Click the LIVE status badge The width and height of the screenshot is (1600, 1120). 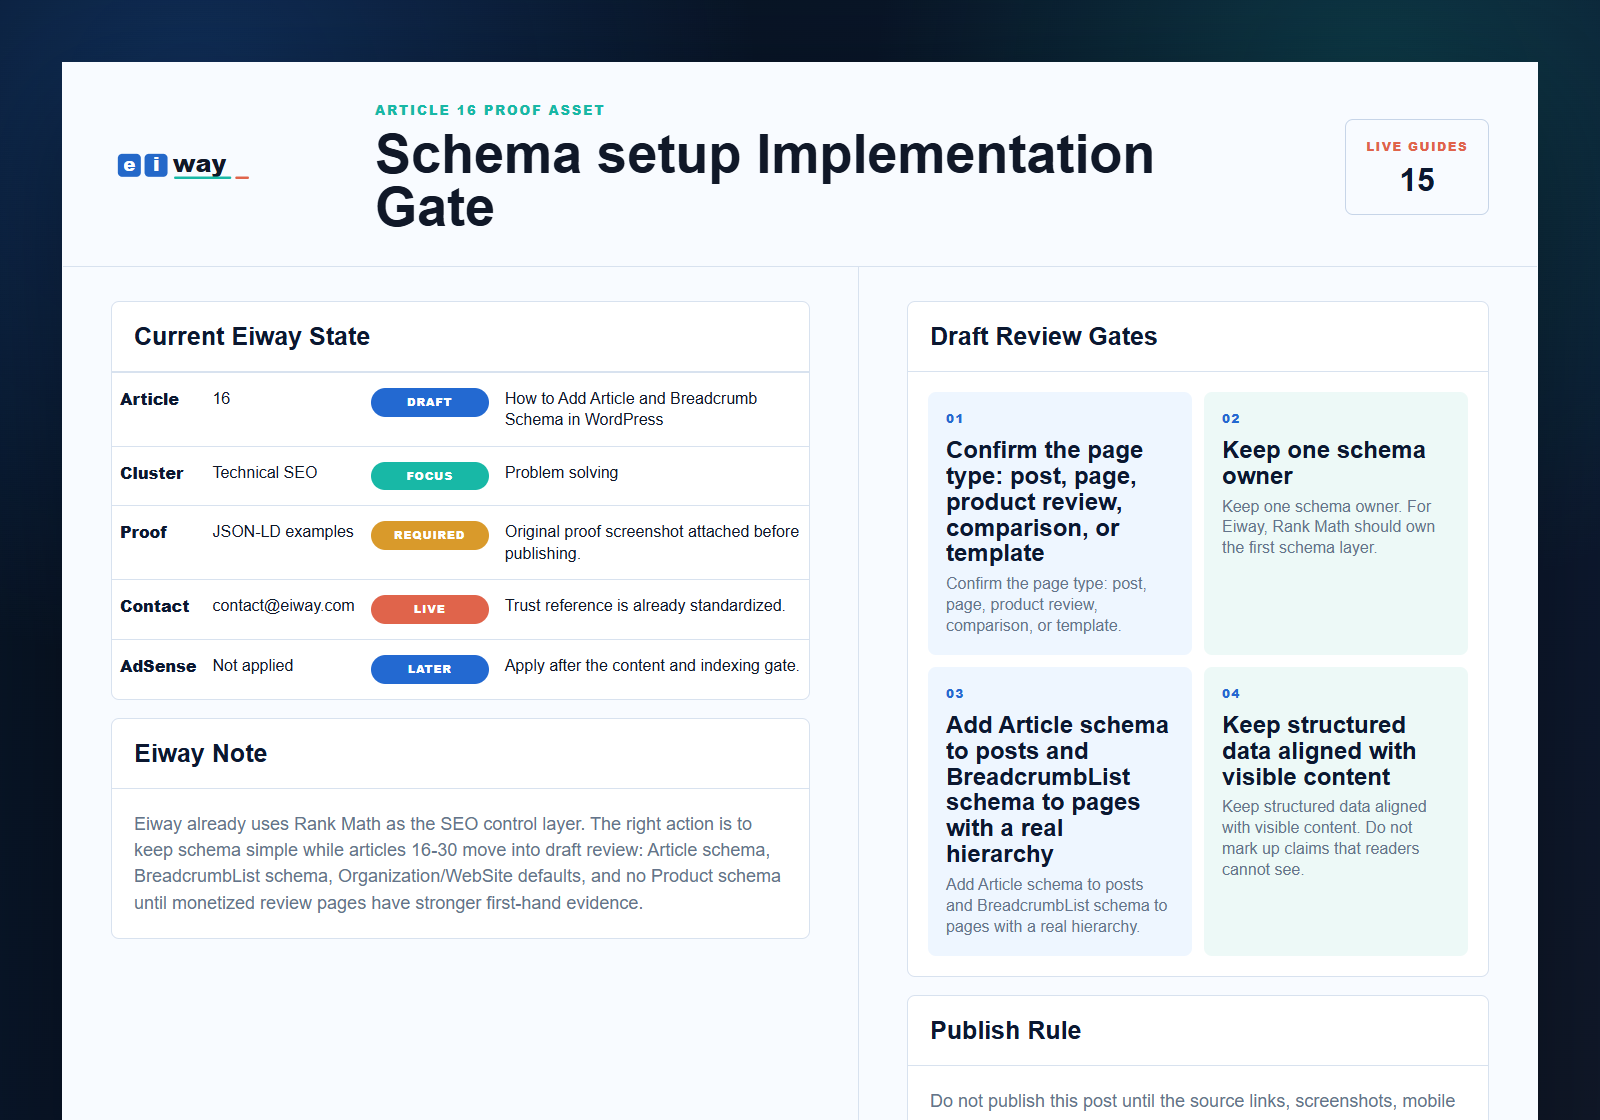[429, 609]
